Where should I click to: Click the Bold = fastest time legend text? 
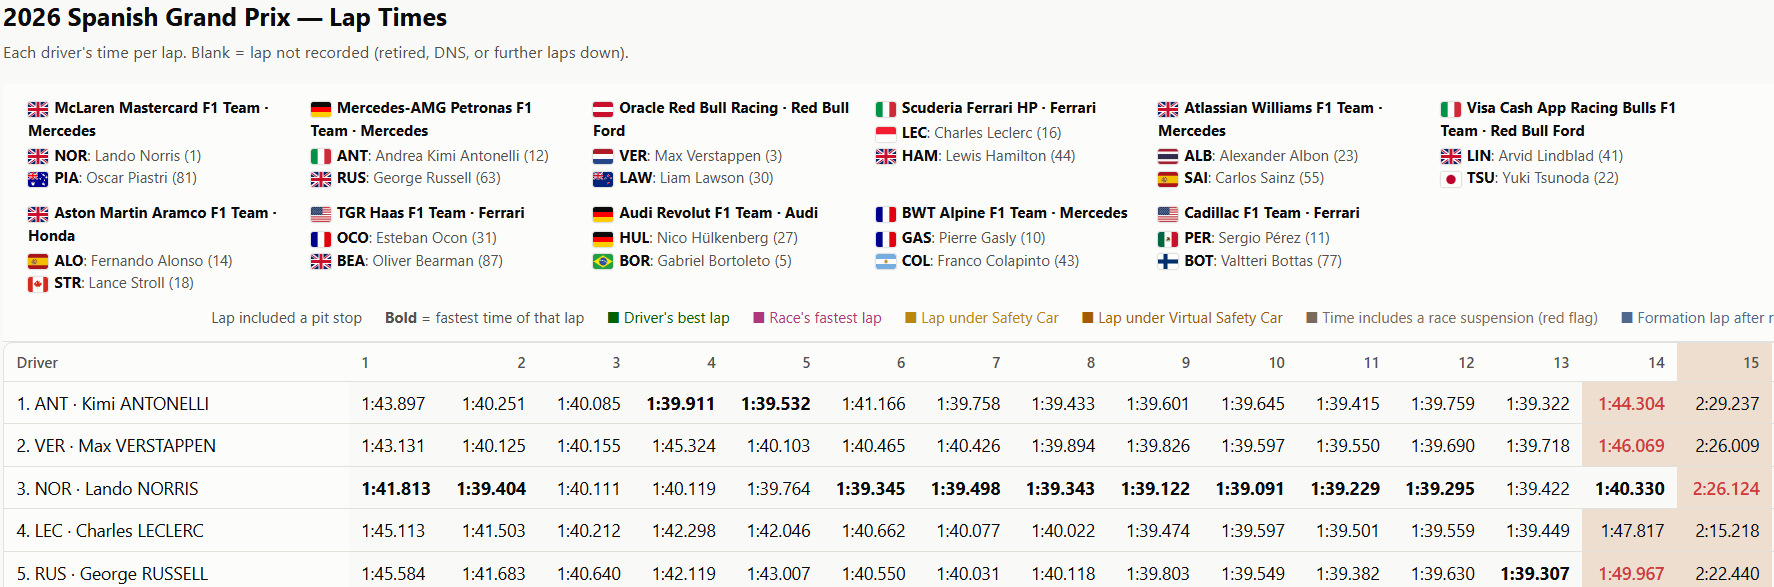[484, 318]
